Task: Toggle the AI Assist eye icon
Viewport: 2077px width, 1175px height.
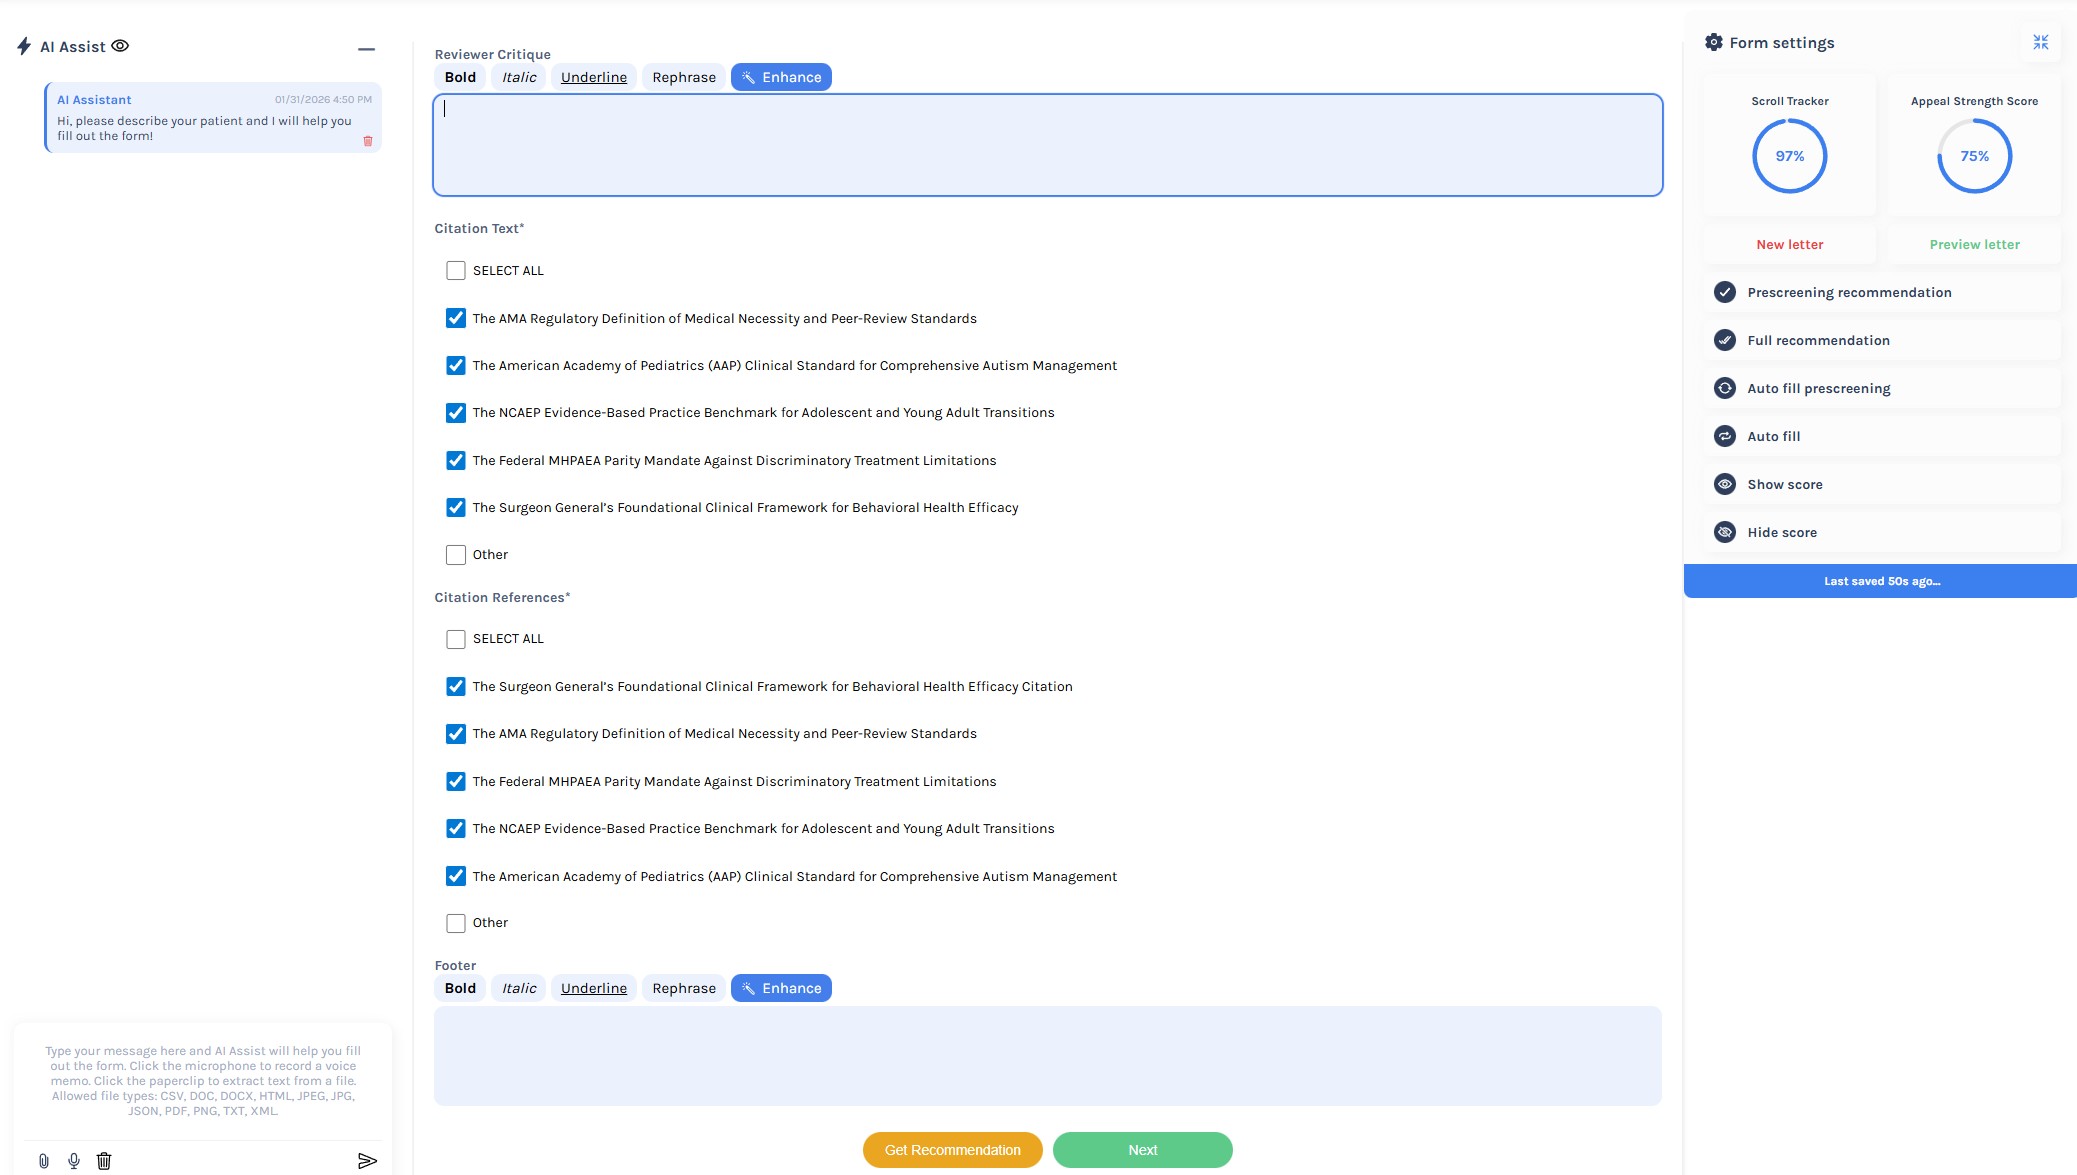Action: (x=121, y=45)
